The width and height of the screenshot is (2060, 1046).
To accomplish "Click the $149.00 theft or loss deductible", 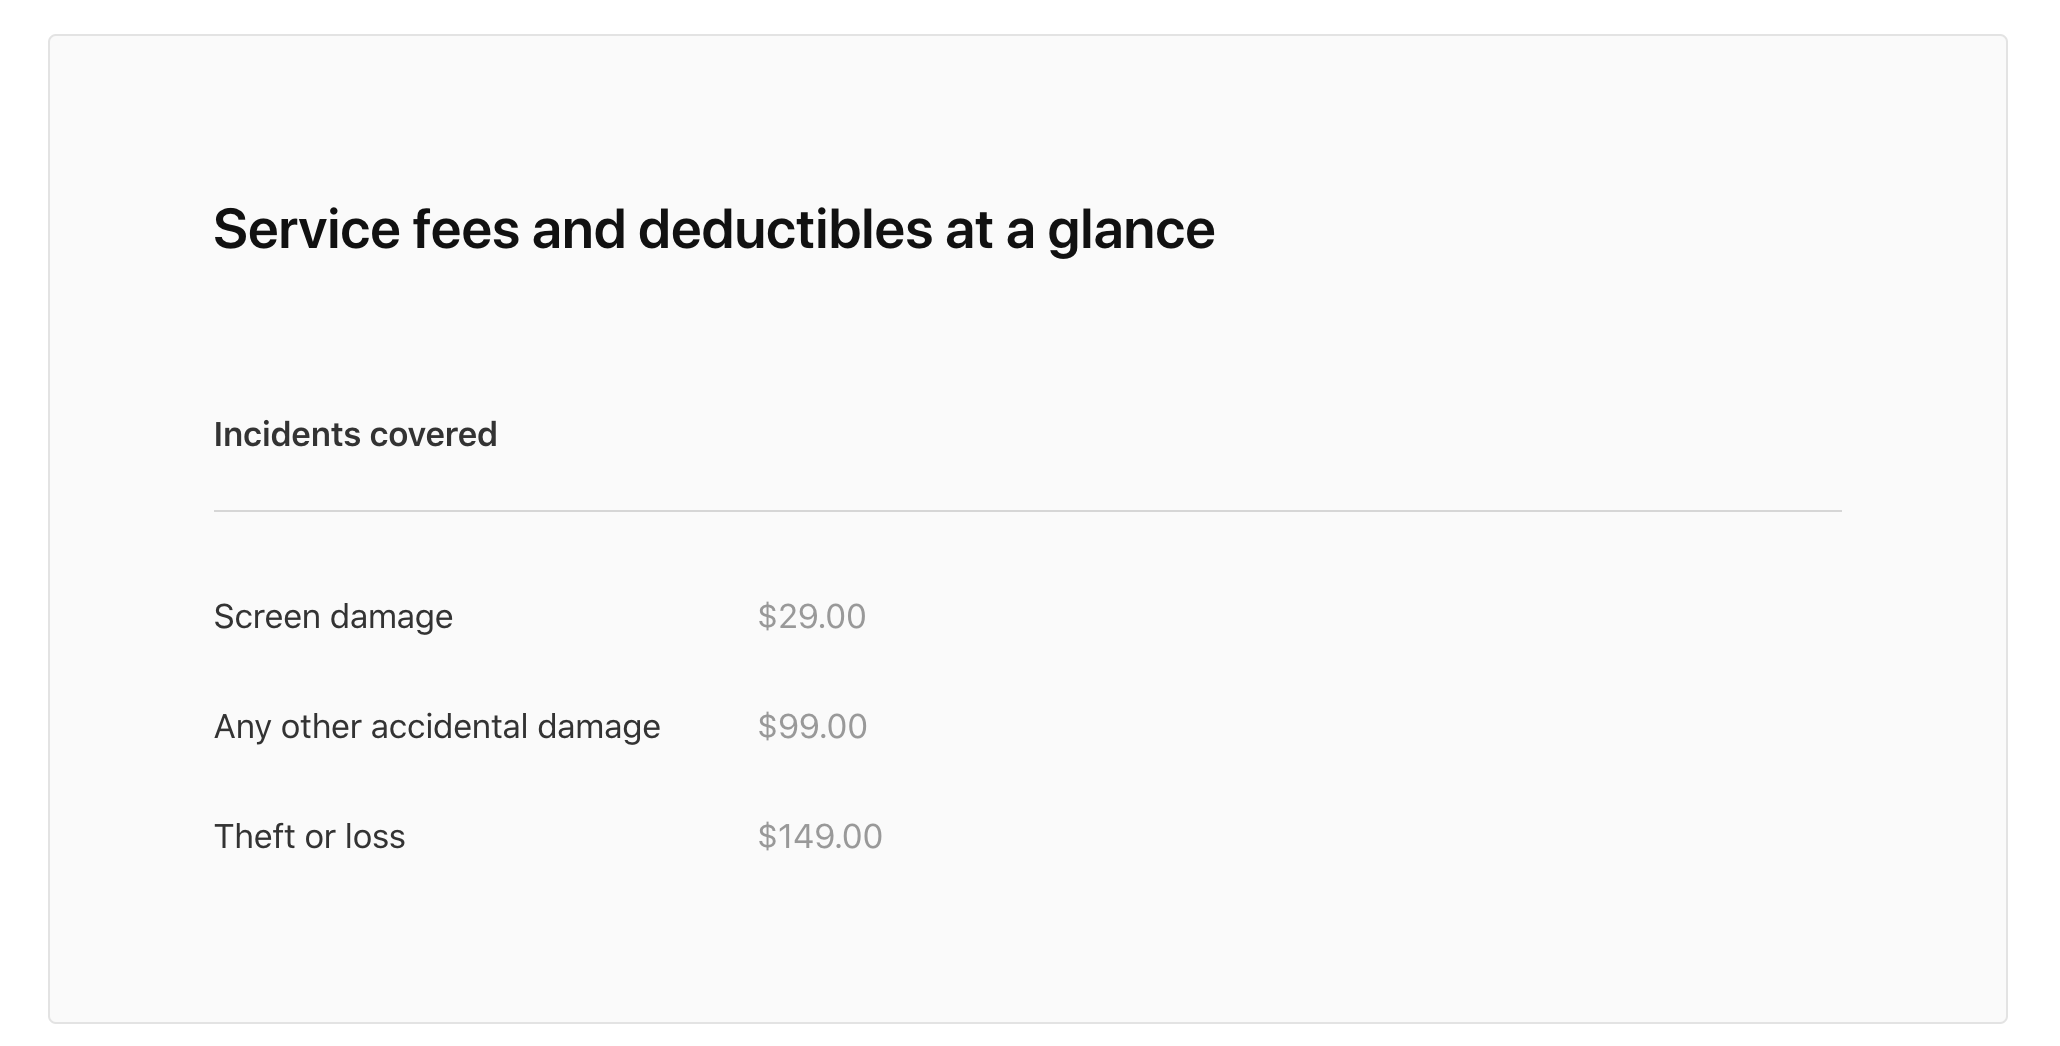I will click(820, 837).
